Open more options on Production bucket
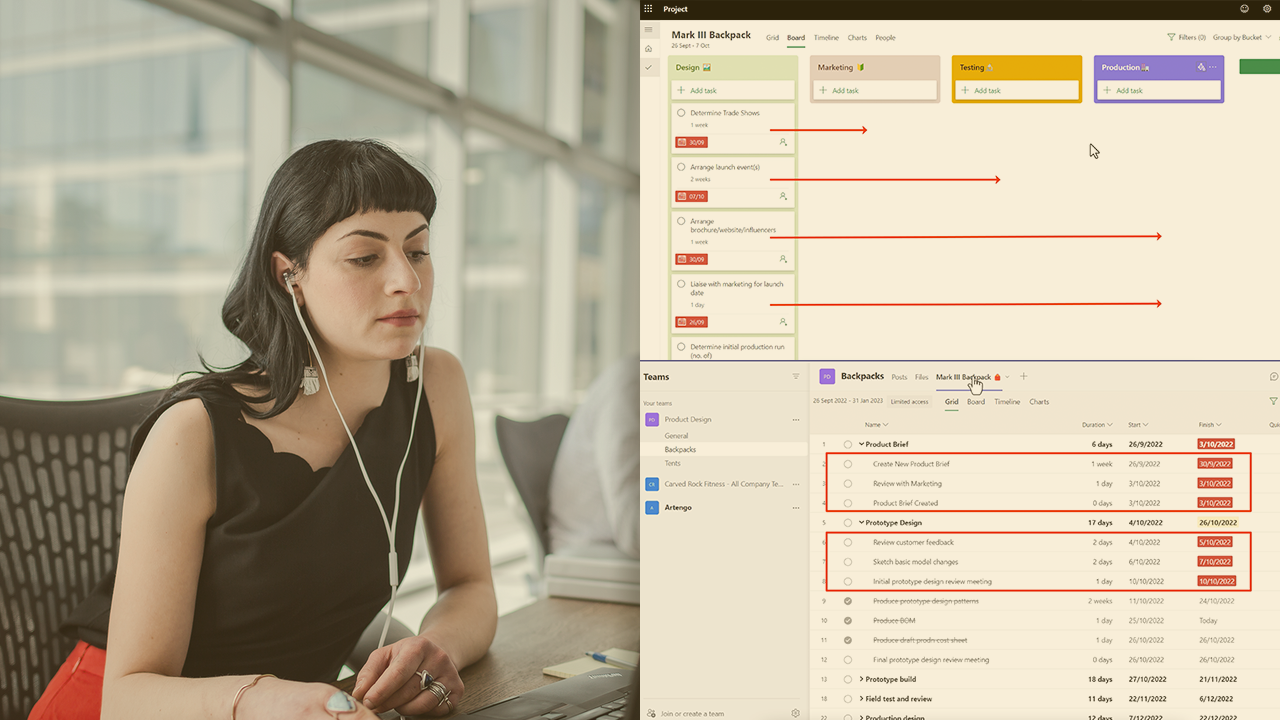The height and width of the screenshot is (720, 1280). coord(1213,68)
